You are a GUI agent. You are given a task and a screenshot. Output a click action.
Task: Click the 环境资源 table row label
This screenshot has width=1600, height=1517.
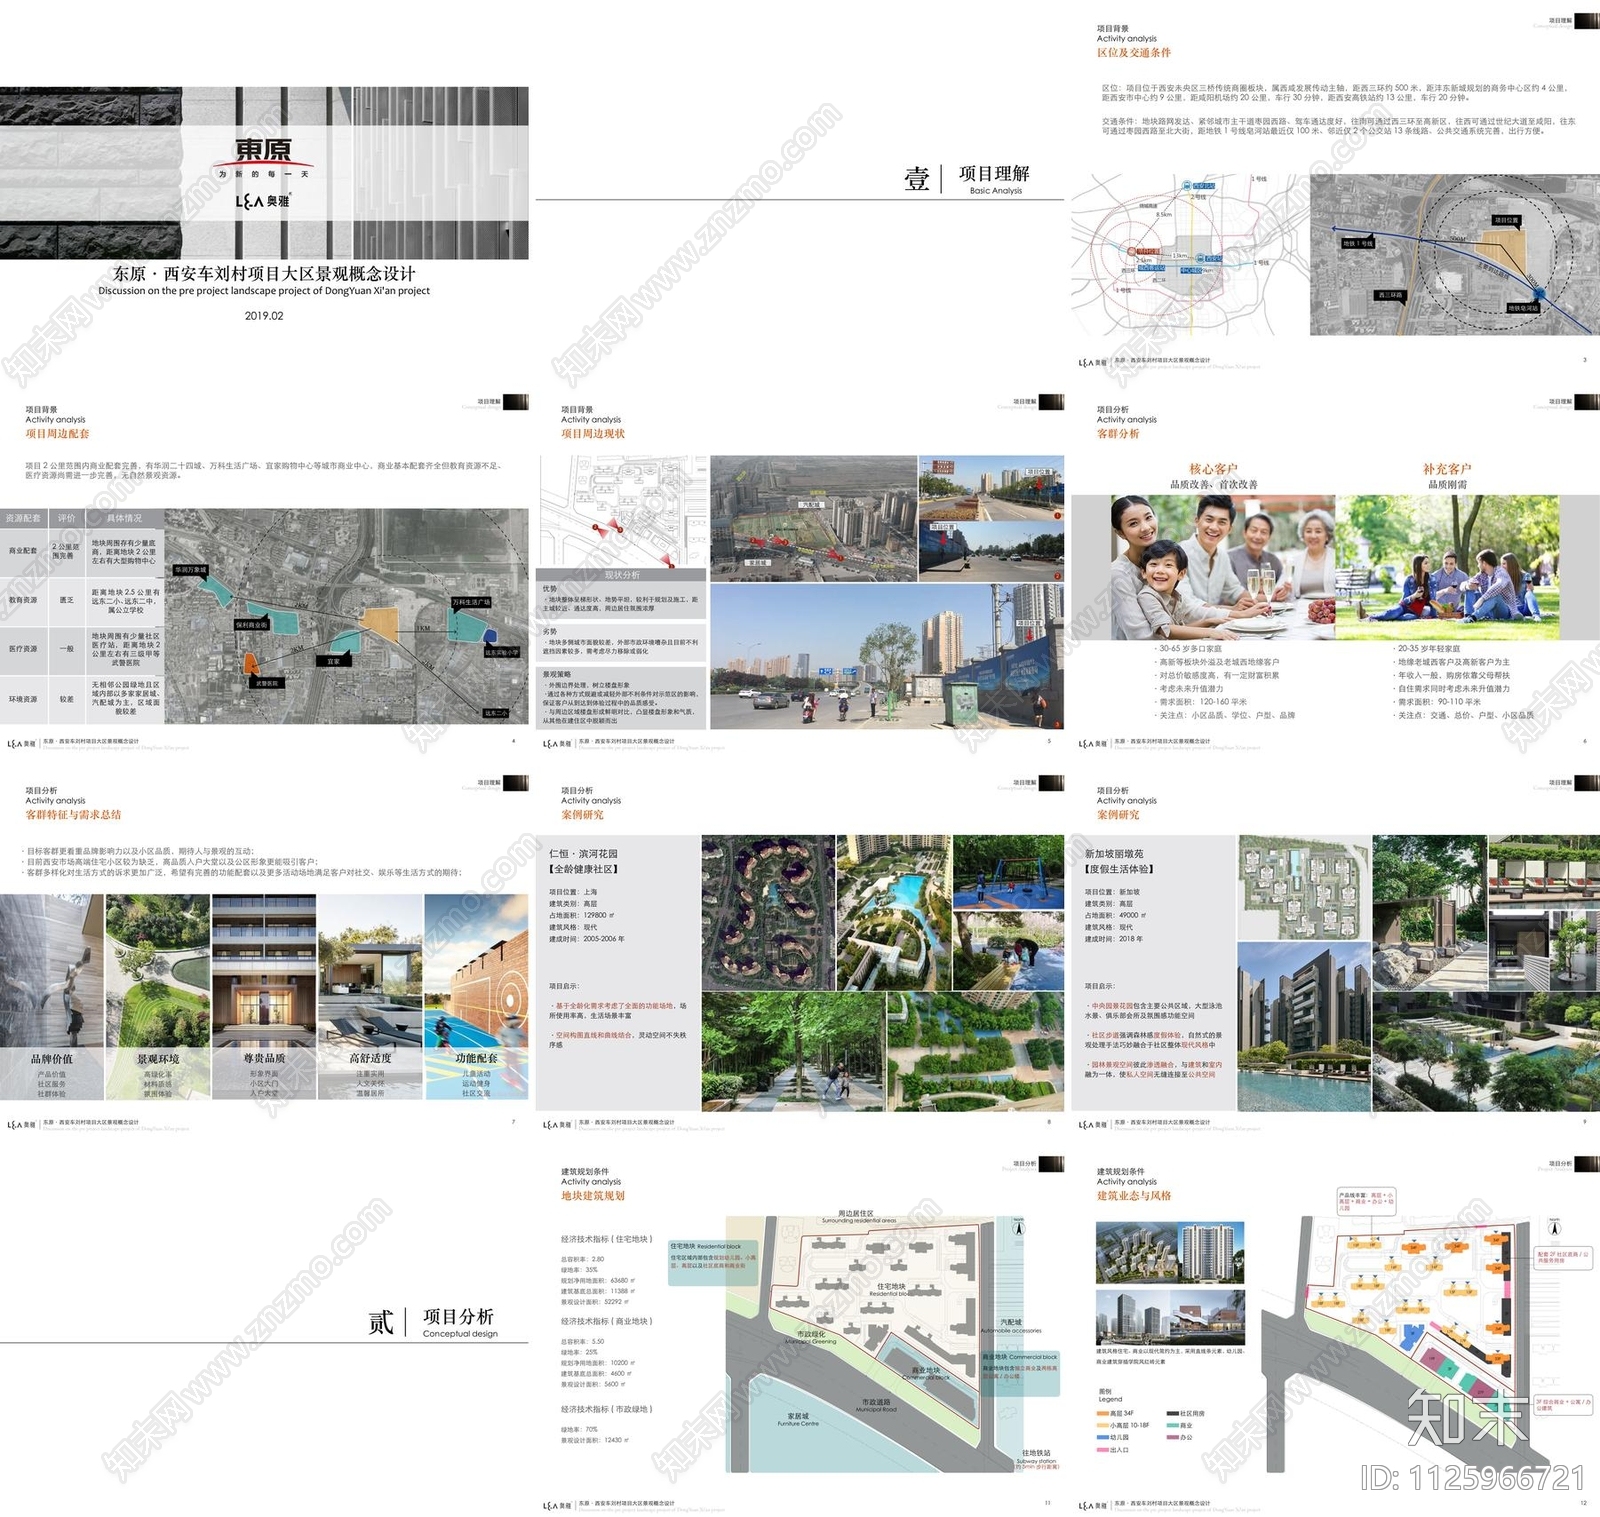click(x=23, y=699)
